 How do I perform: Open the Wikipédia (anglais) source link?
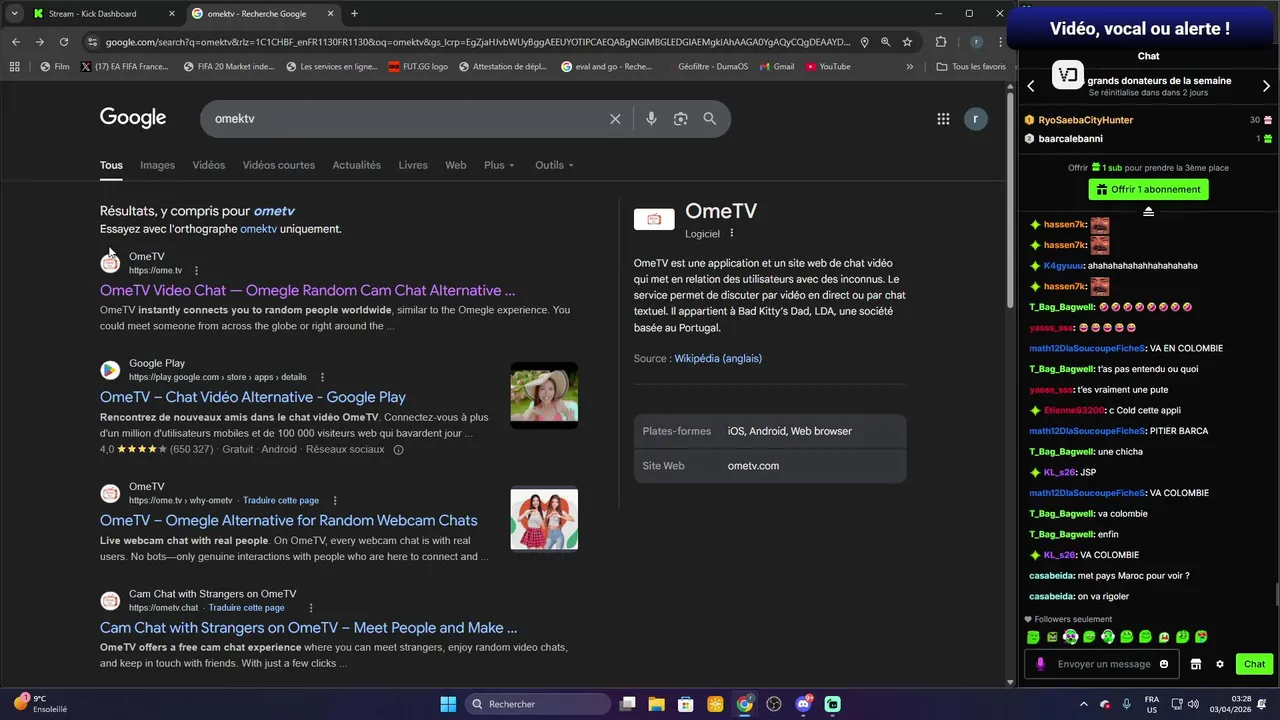coord(718,359)
